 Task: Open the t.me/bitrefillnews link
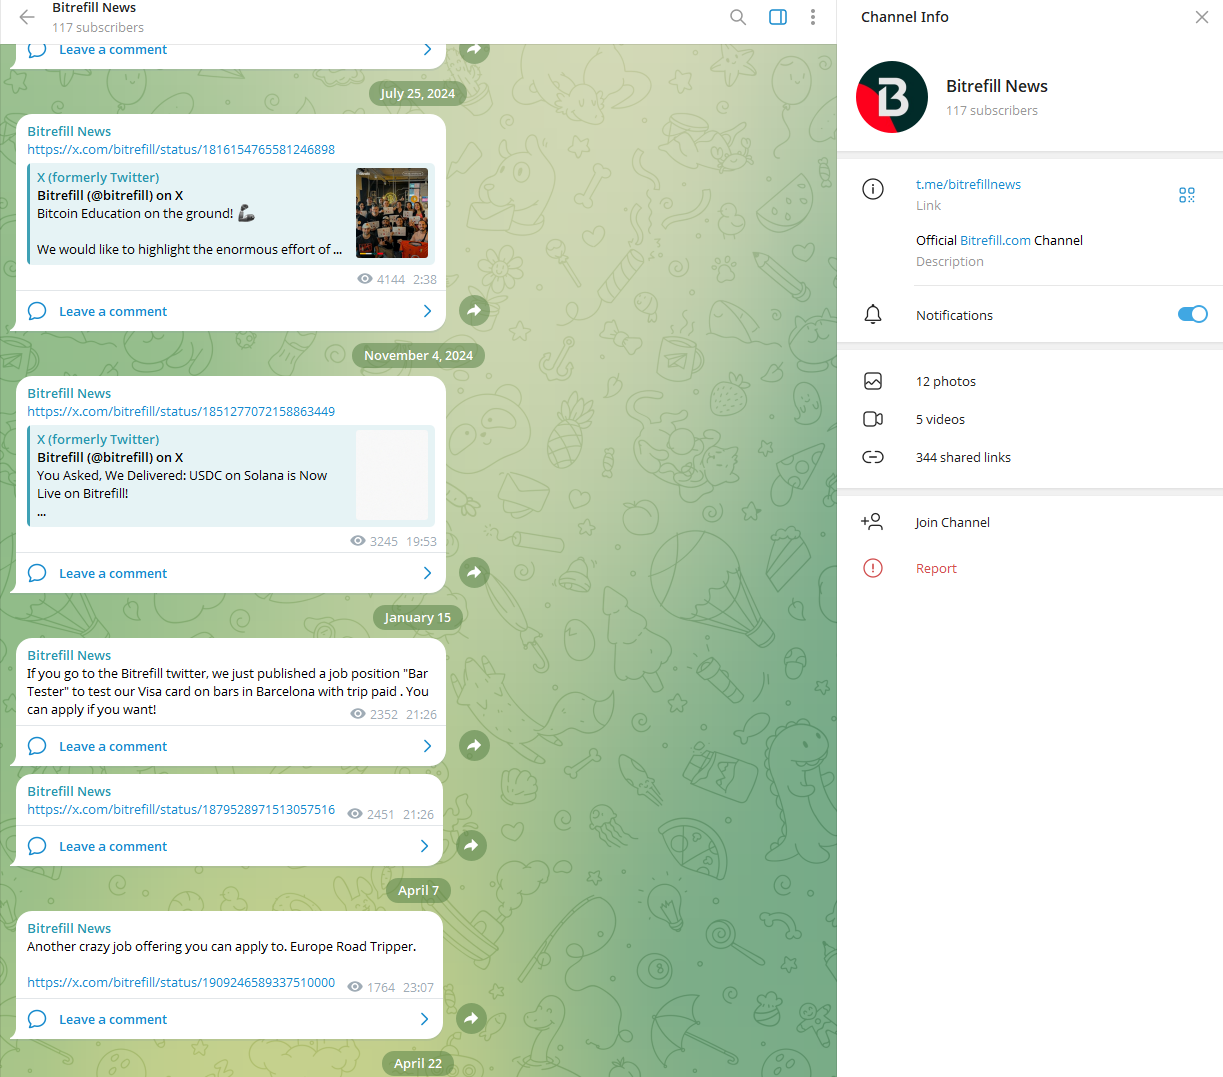tap(968, 184)
